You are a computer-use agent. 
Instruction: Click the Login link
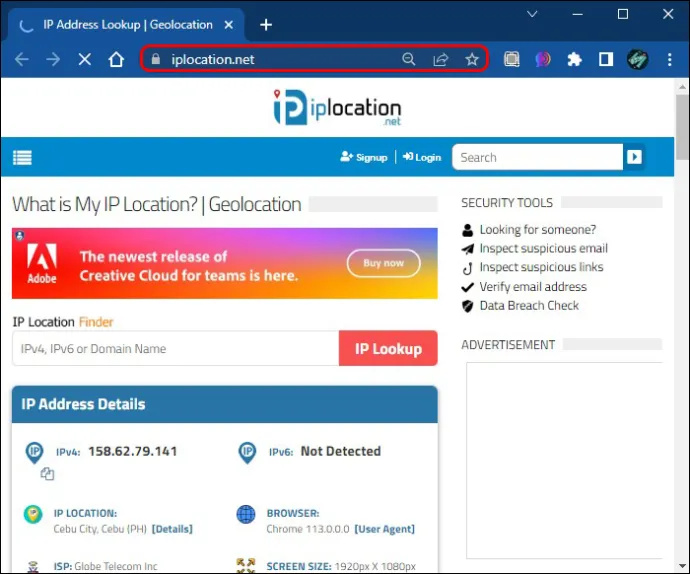tap(422, 157)
